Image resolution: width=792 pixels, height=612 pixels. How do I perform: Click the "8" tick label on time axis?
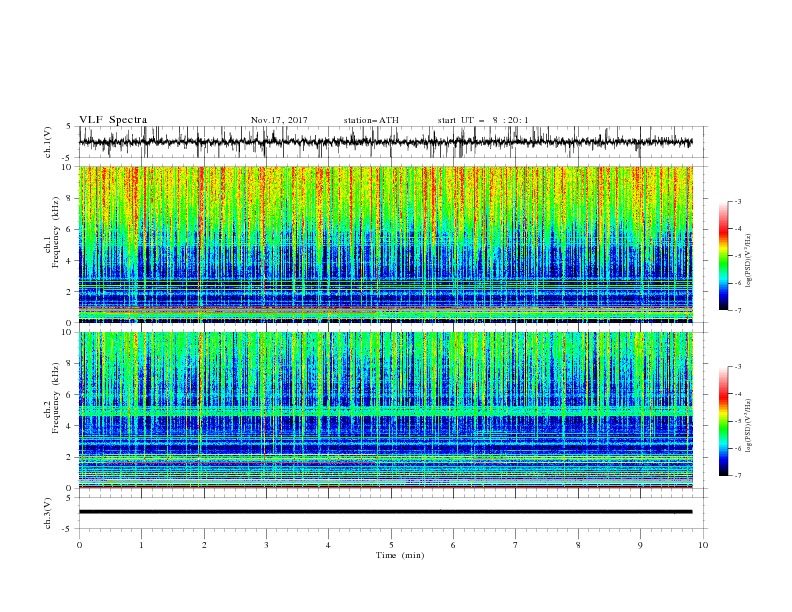(x=578, y=545)
